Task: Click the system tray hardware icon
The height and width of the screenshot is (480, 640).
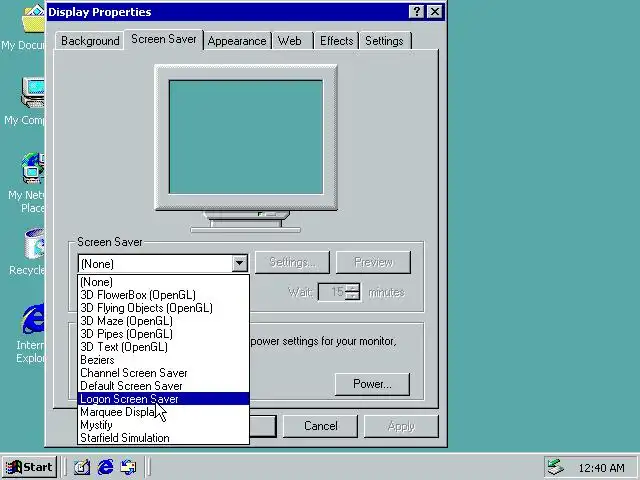Action: [556, 467]
